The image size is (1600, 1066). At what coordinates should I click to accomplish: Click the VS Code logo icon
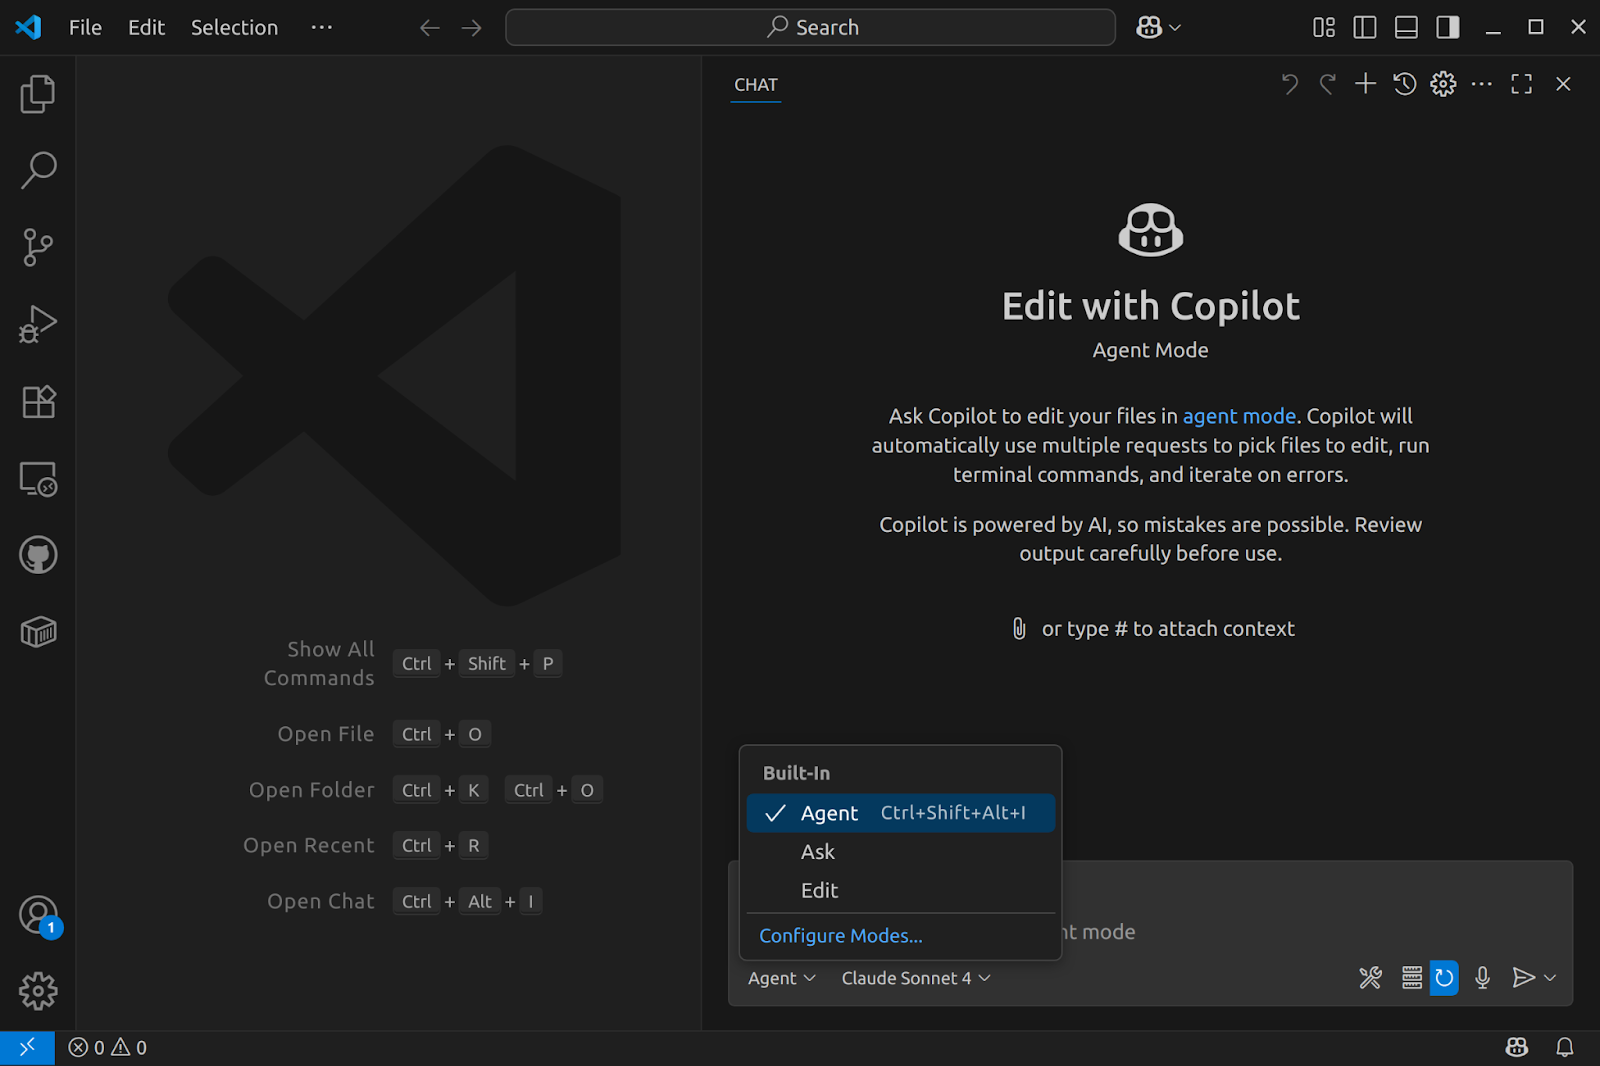[x=28, y=27]
